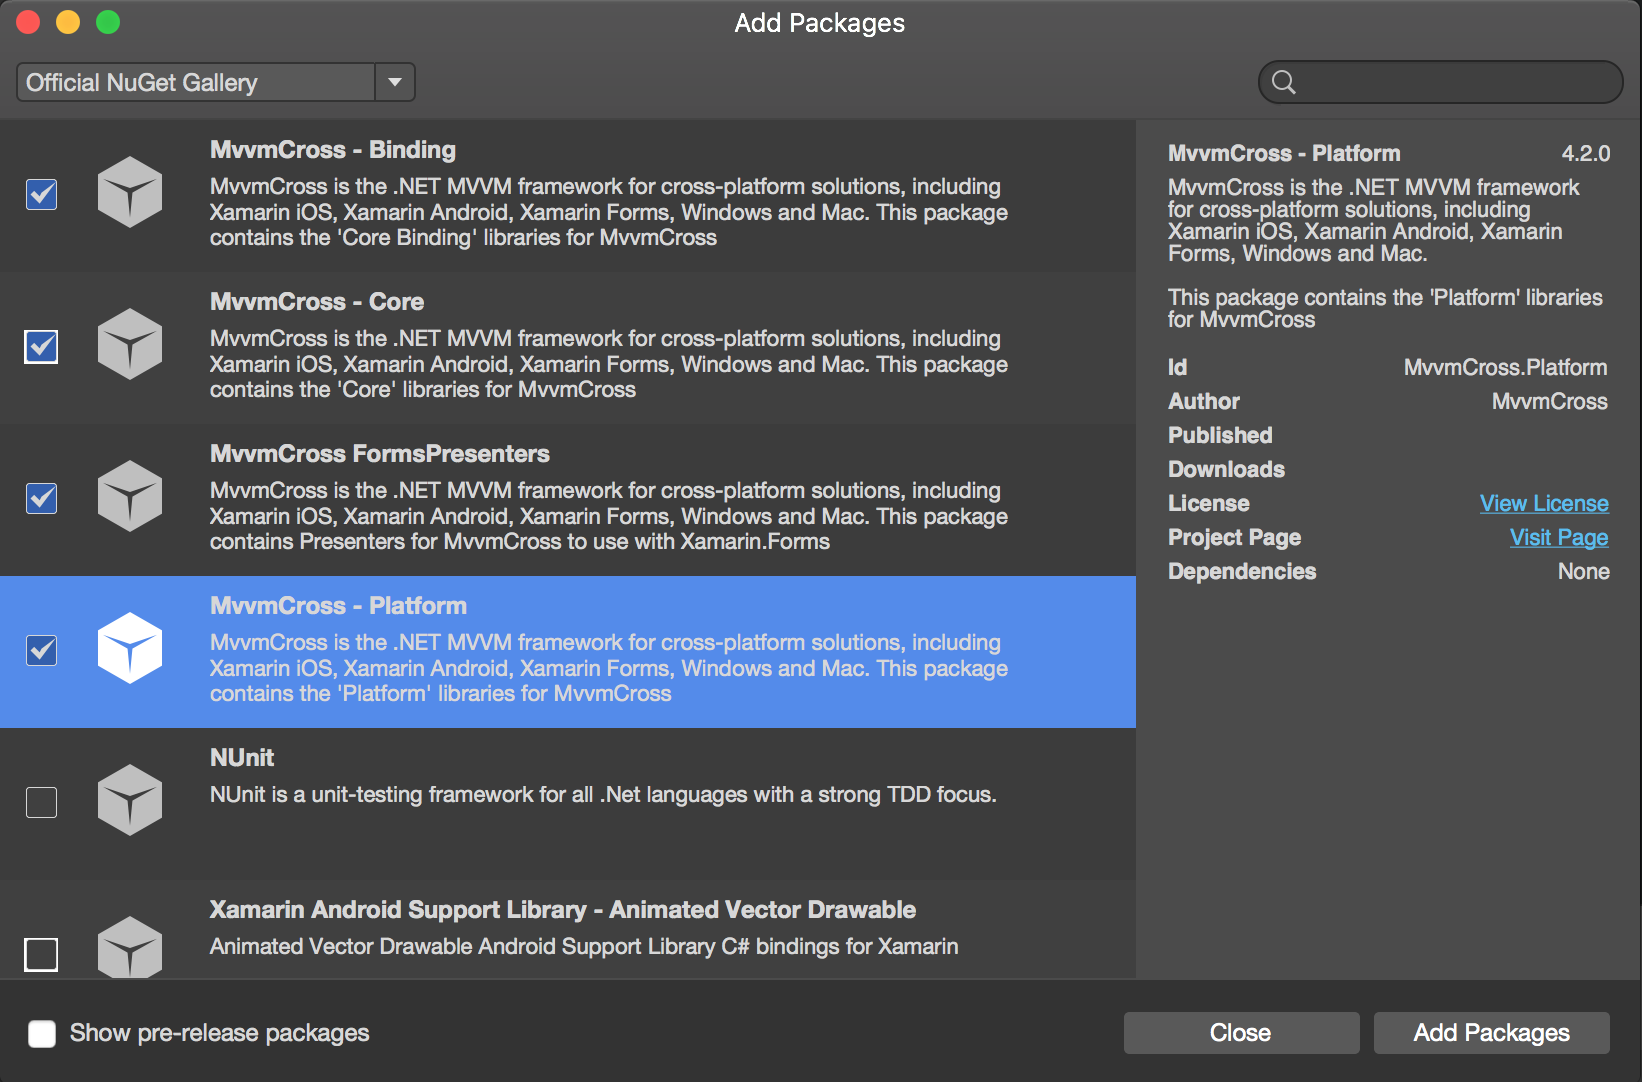
Task: Click the search magnifier icon
Action: (1284, 82)
